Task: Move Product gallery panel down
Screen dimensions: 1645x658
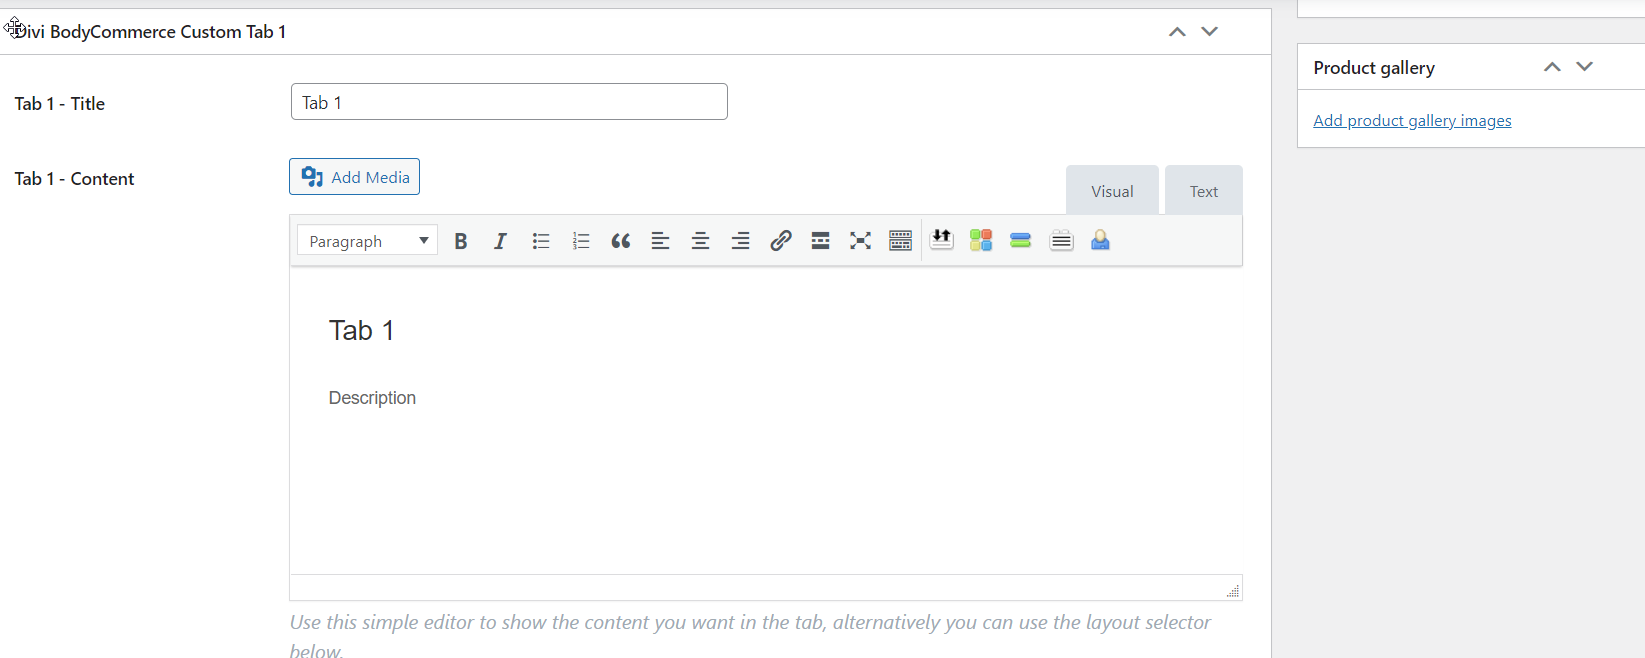Action: (1584, 67)
